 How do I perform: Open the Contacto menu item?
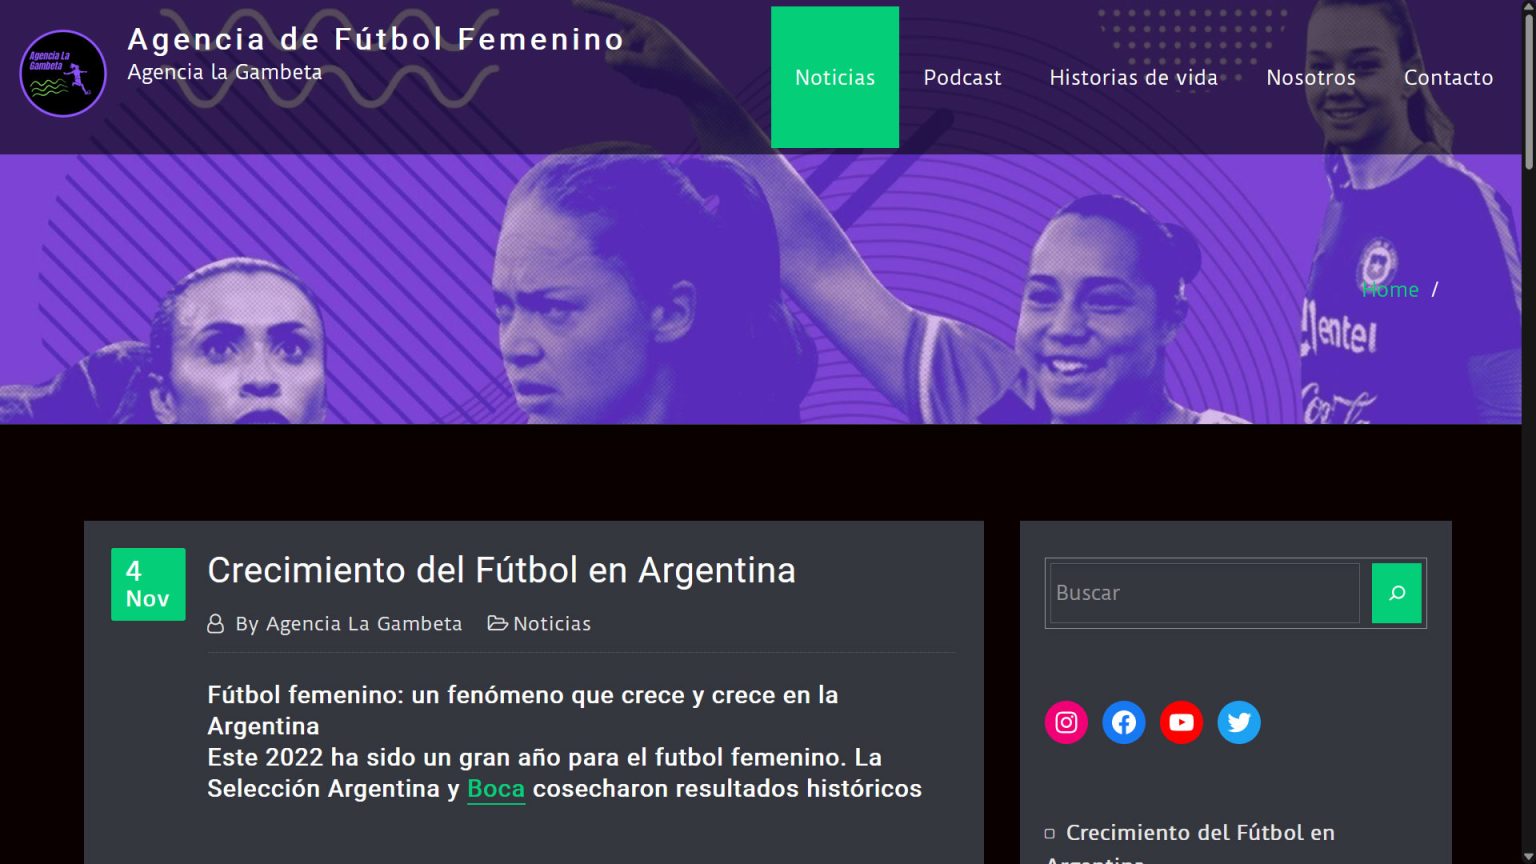pyautogui.click(x=1448, y=77)
